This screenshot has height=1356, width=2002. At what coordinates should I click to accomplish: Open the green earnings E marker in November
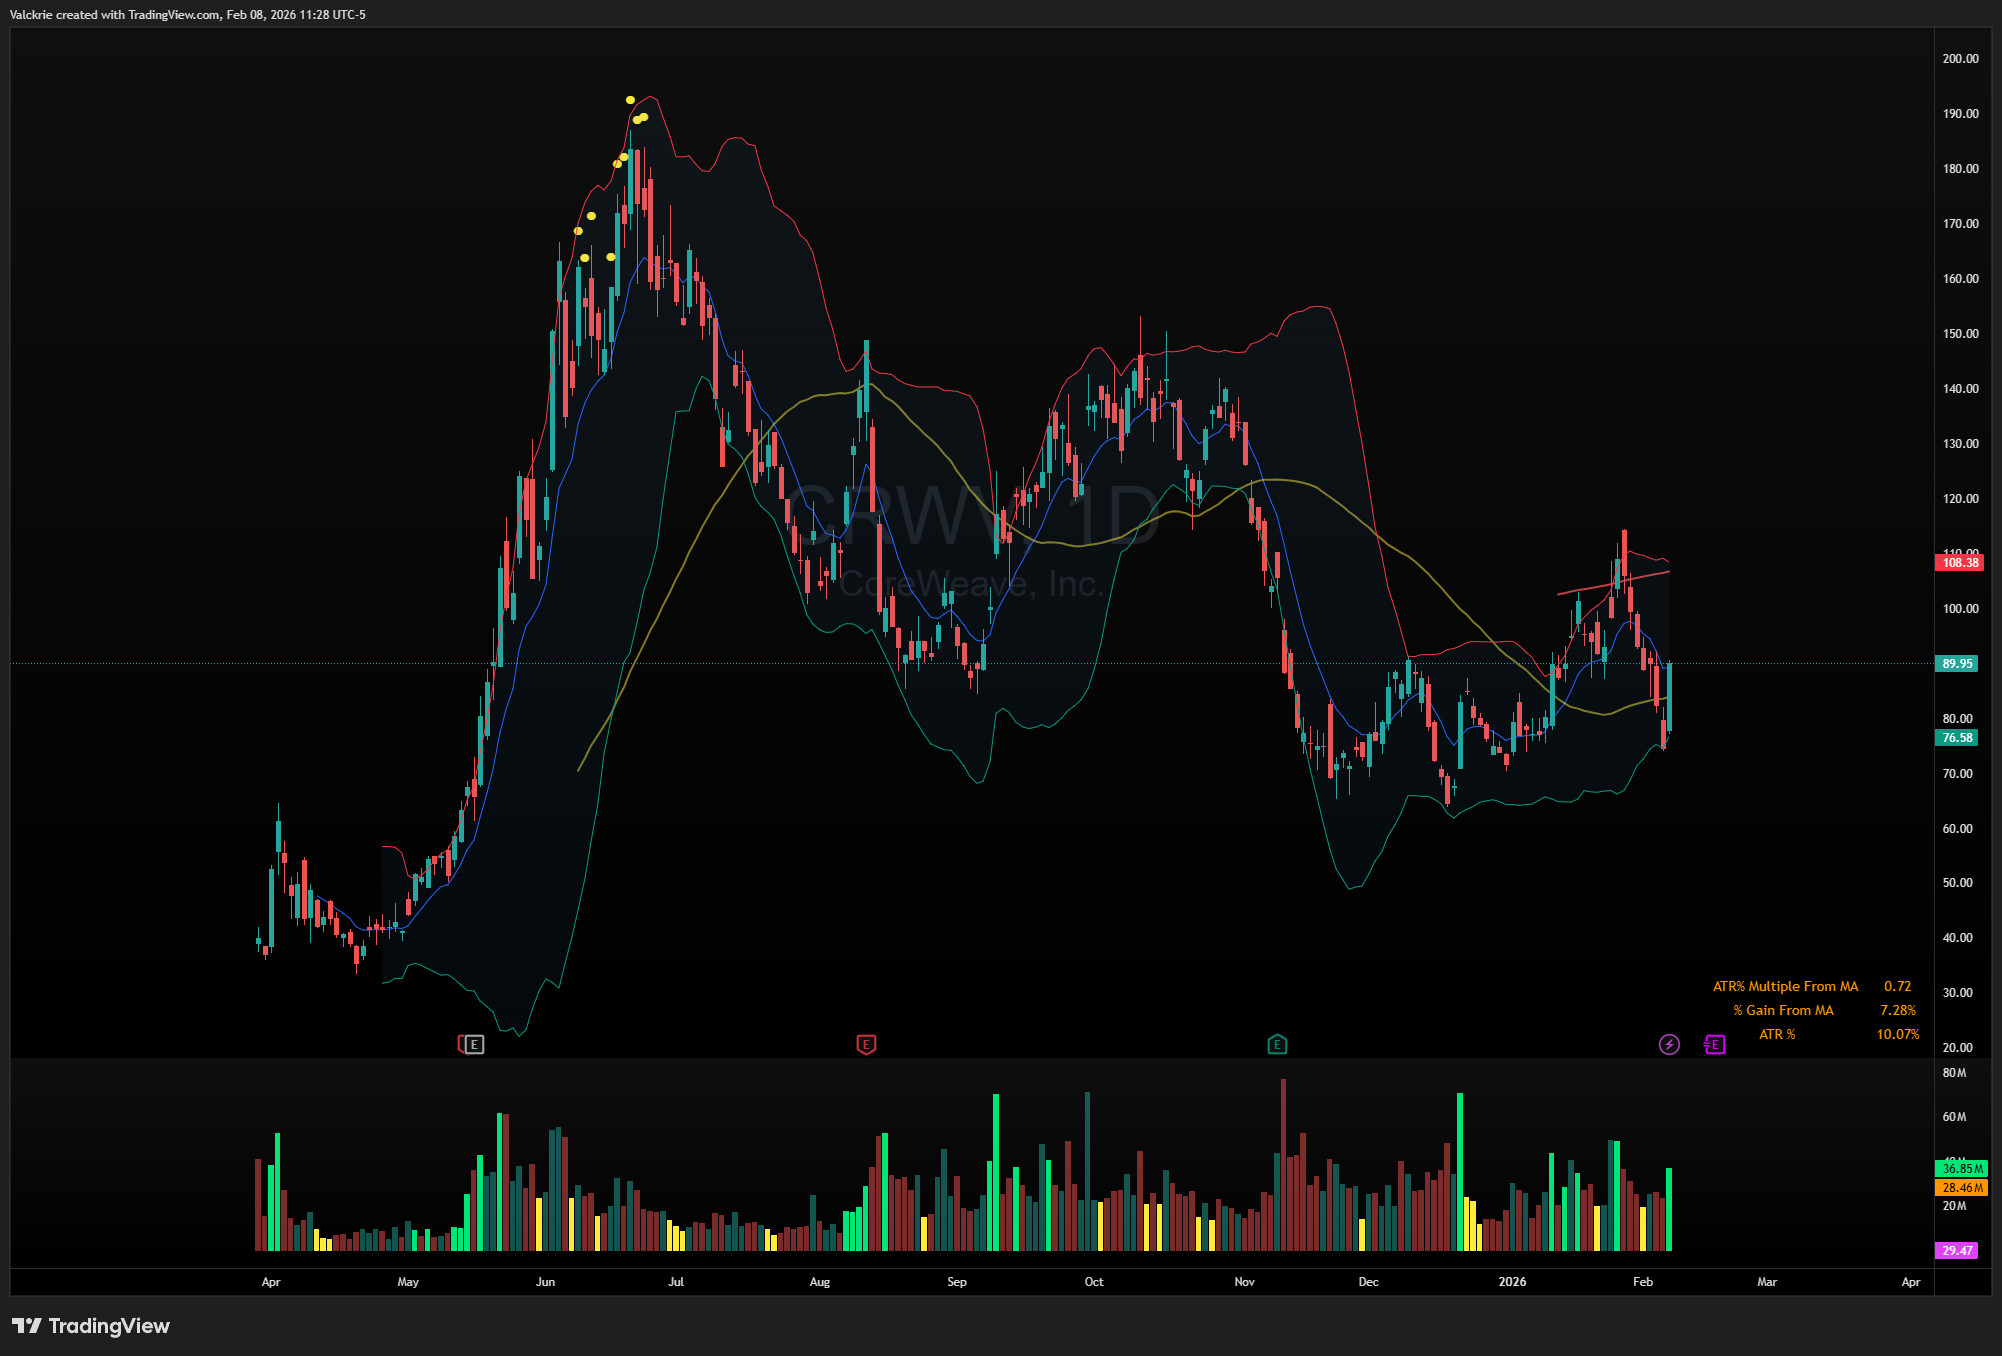tap(1277, 1044)
